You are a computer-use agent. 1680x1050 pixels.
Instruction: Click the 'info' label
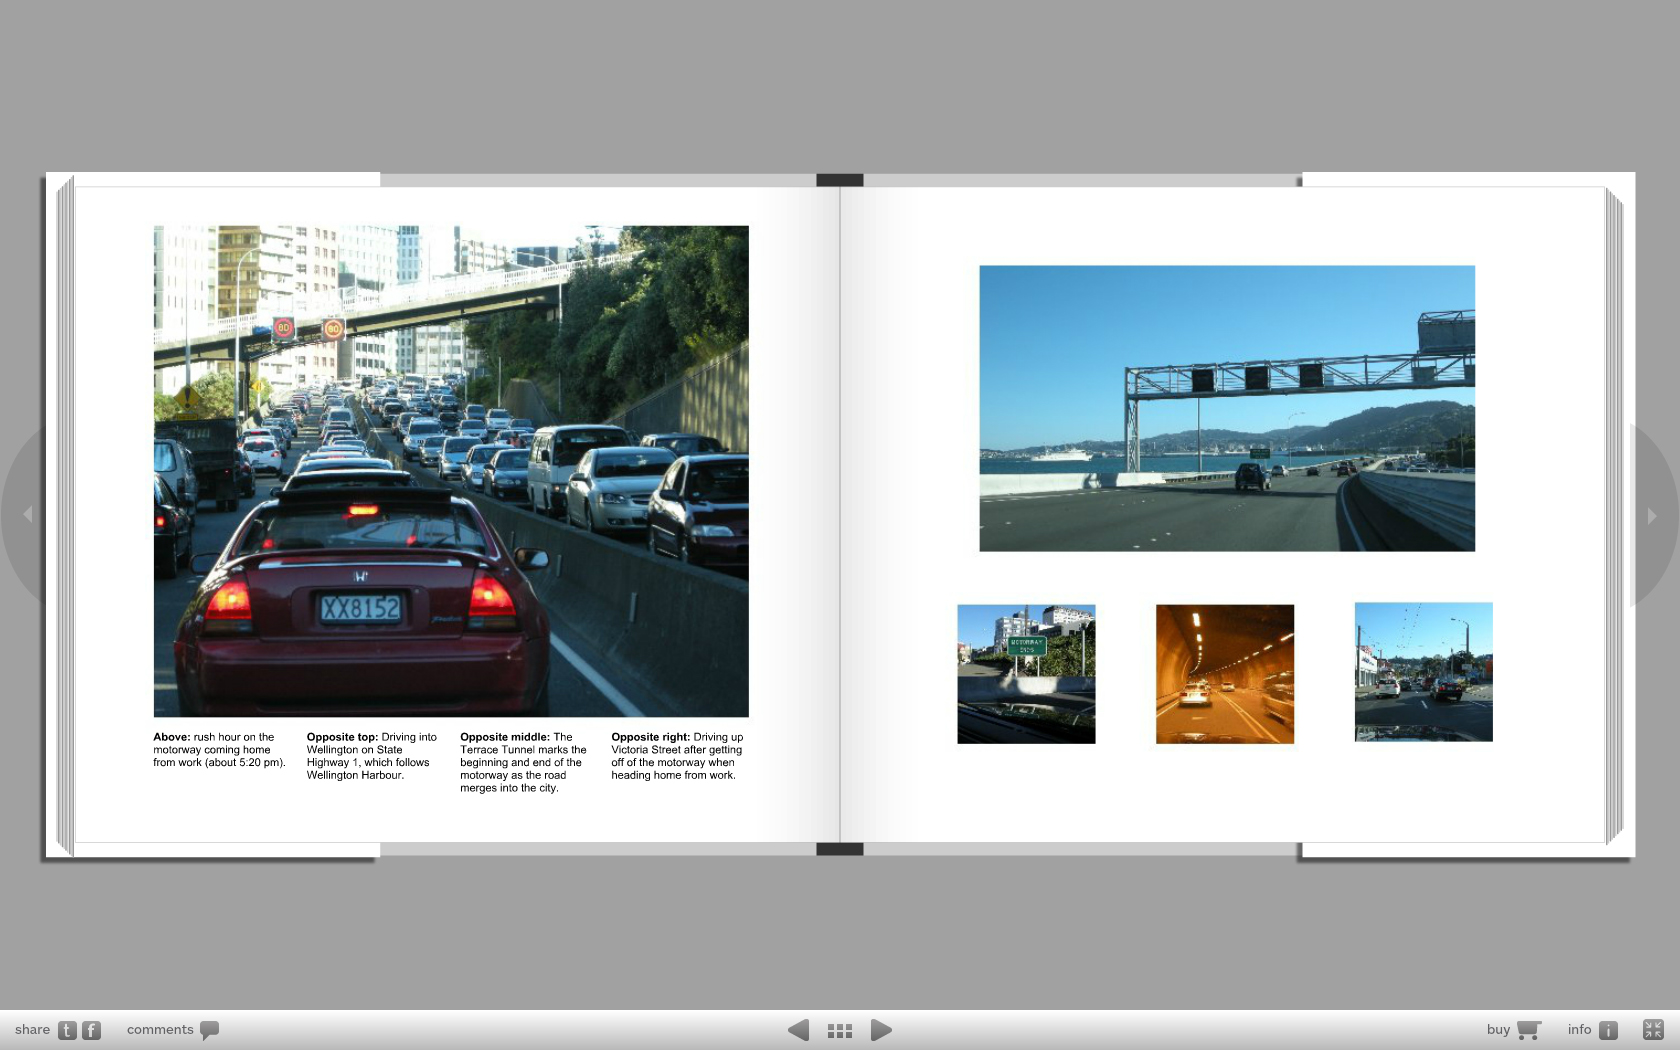(1579, 1030)
